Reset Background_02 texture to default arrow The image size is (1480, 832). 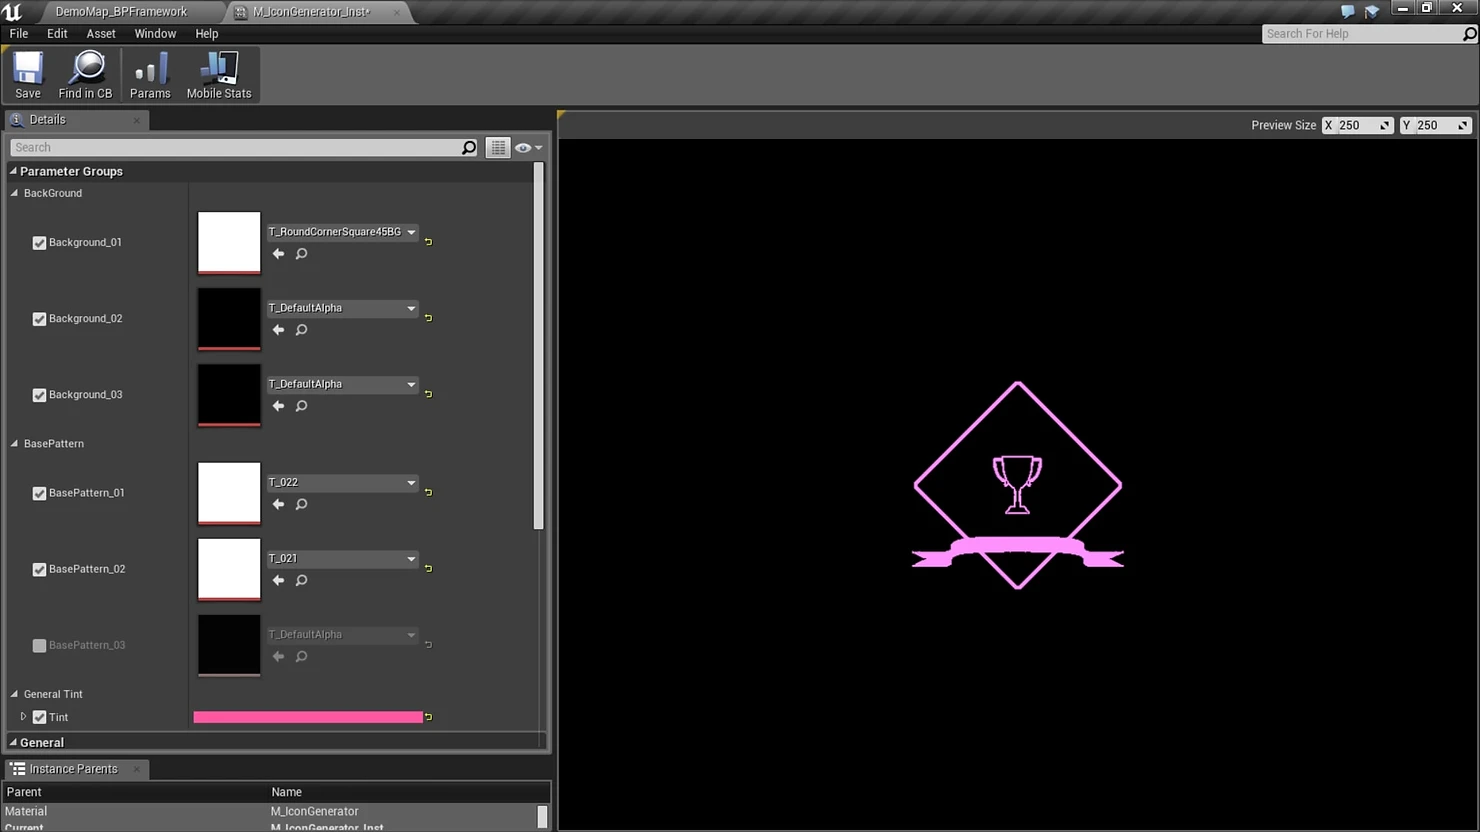428,318
